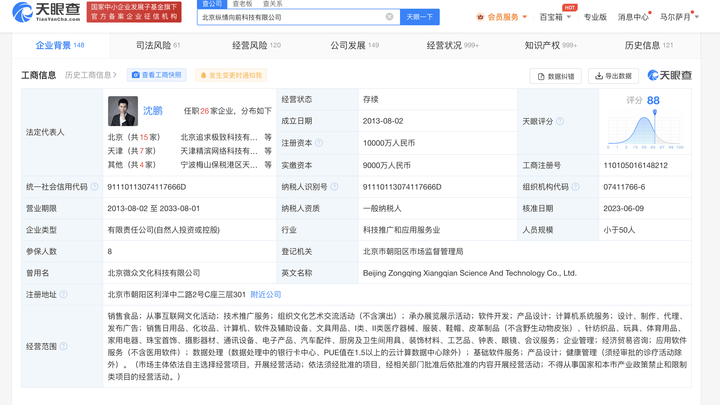The width and height of the screenshot is (720, 405).
Task: Click the 发生变更时通知我 button
Action: 231,75
